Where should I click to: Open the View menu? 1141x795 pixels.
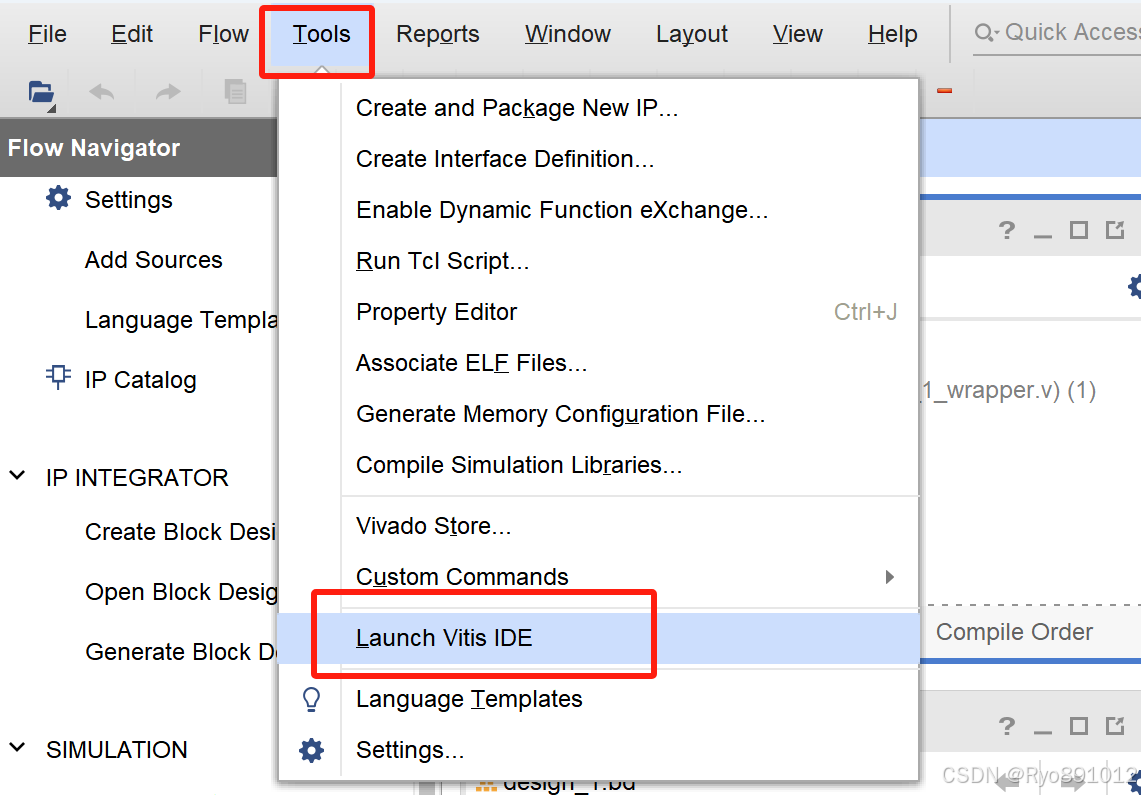click(x=798, y=34)
